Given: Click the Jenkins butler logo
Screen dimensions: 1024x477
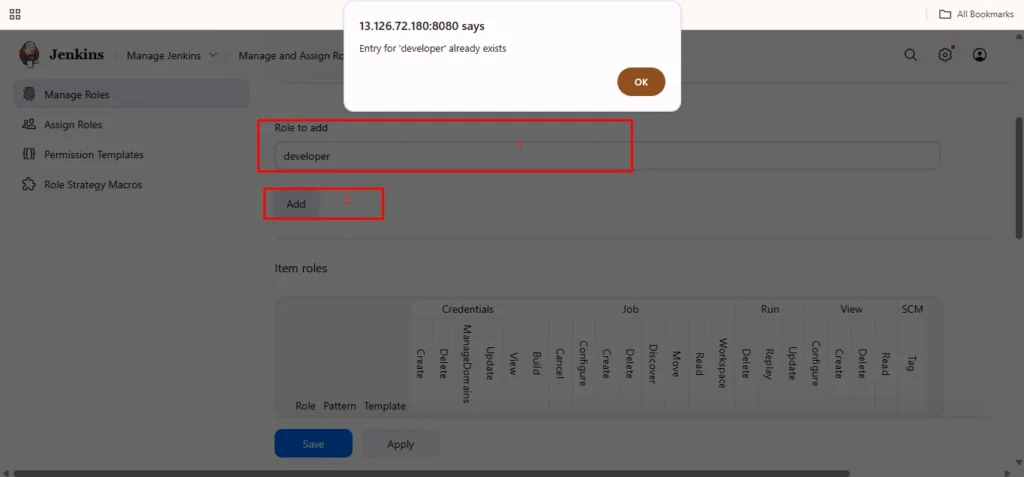Looking at the screenshot, I should pyautogui.click(x=30, y=55).
